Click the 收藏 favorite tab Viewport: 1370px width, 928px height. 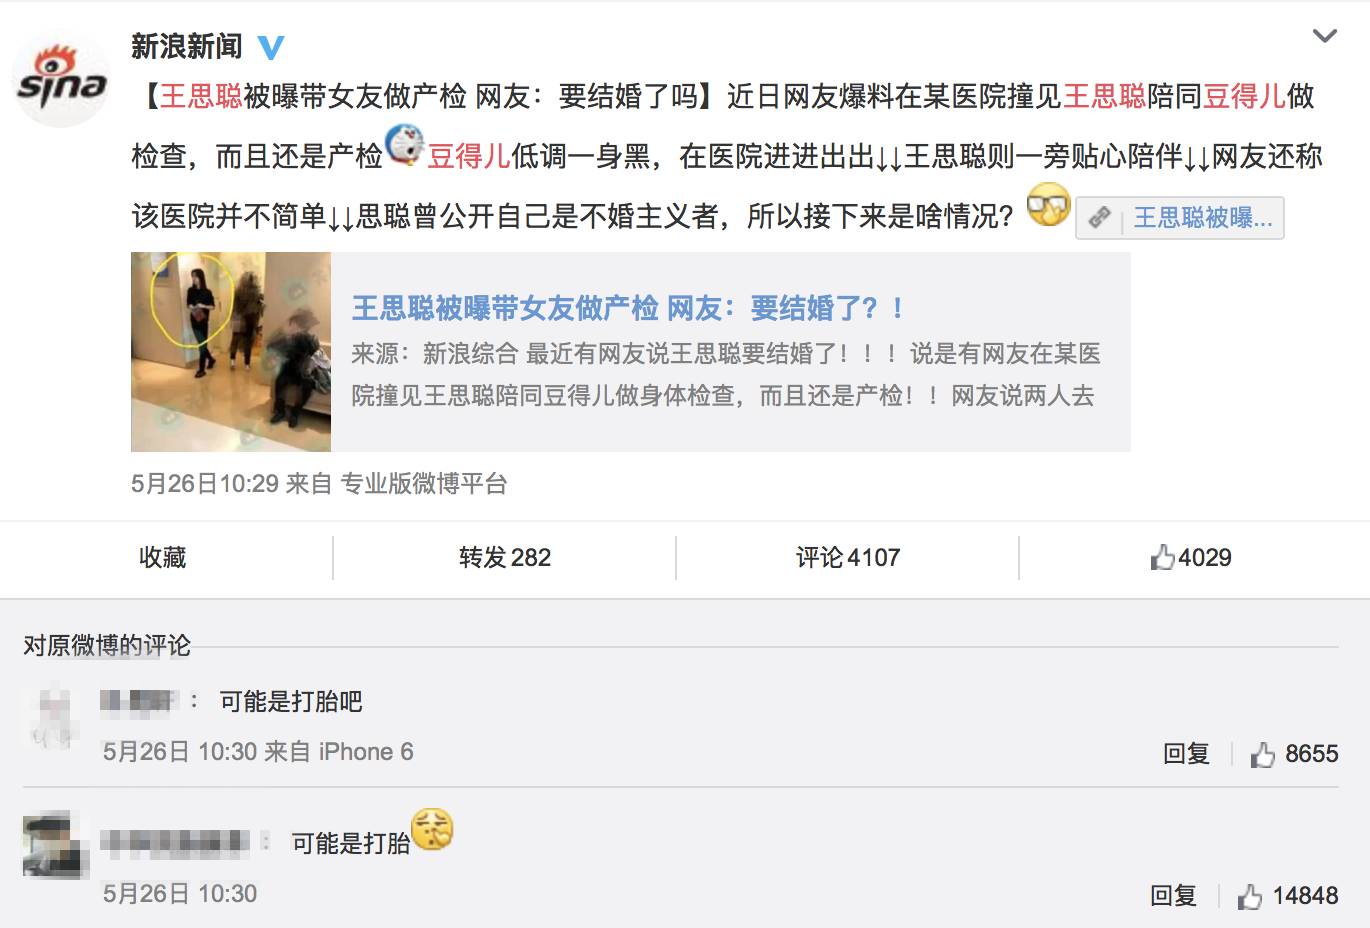click(x=163, y=557)
